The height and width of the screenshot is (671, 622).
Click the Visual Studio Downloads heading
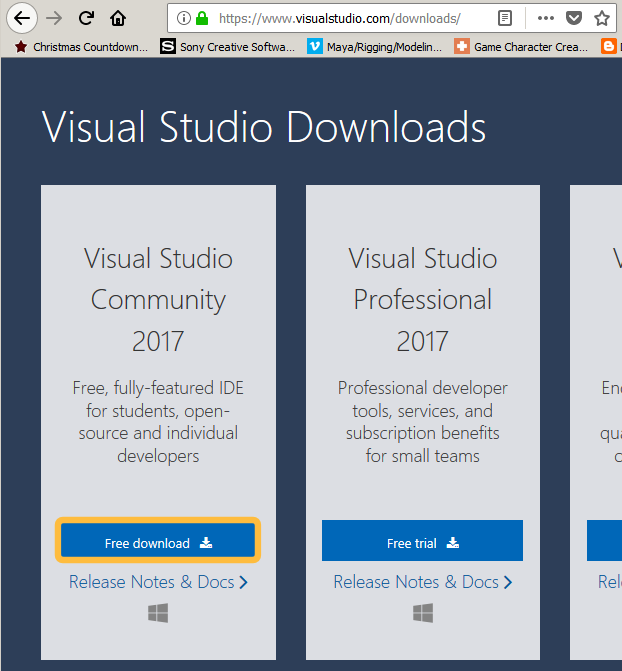tap(264, 127)
